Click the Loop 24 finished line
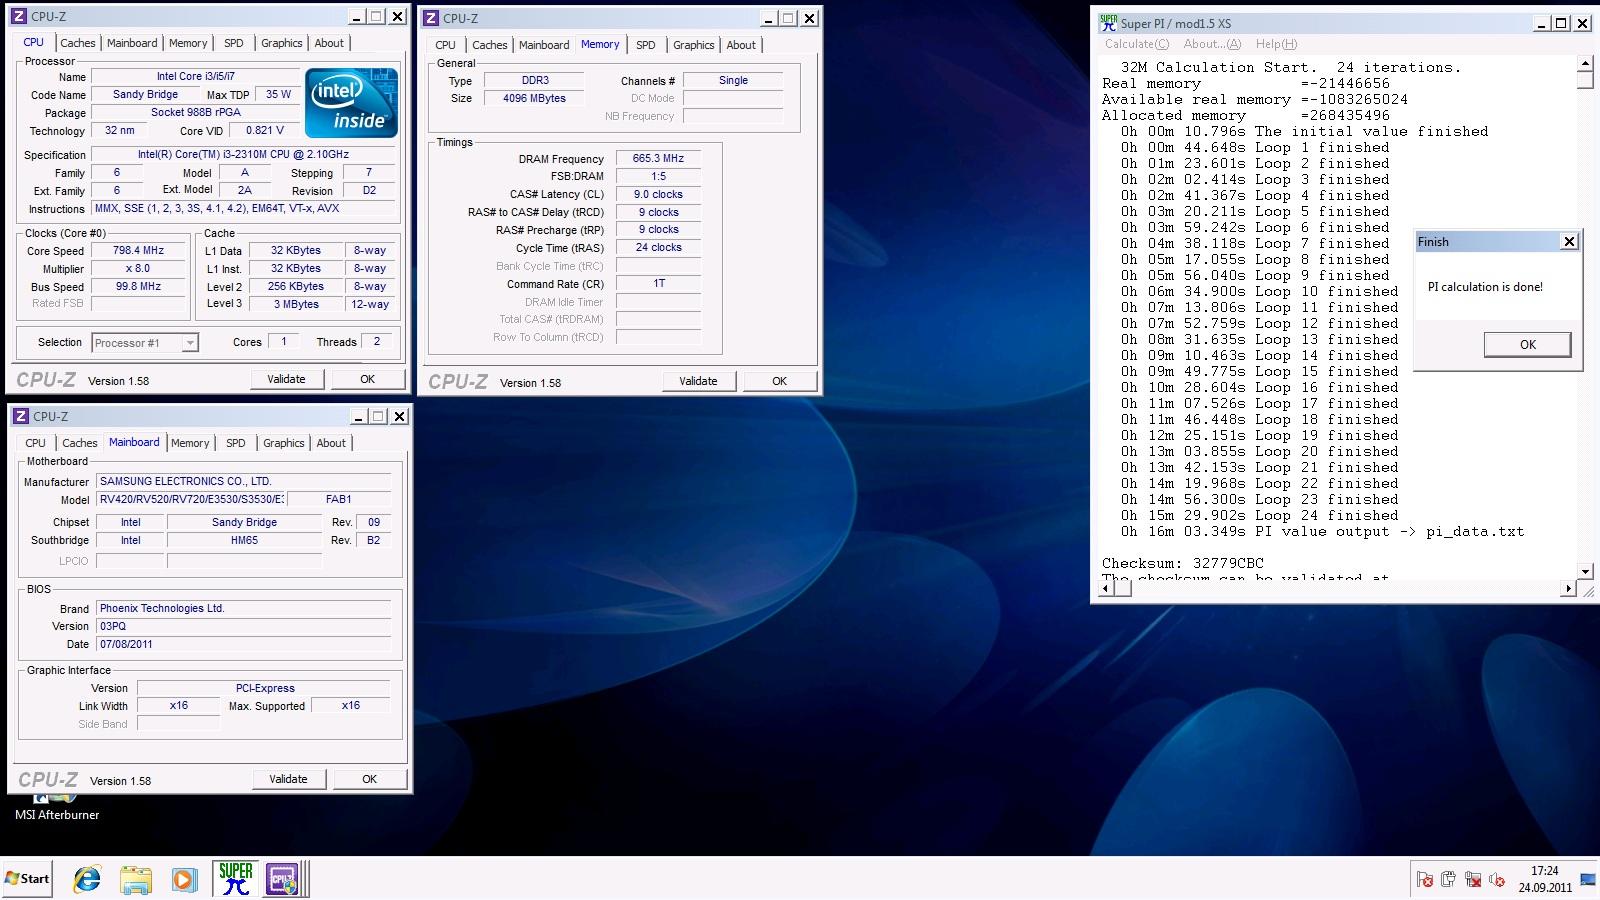Viewport: 1600px width, 900px height. point(1259,515)
